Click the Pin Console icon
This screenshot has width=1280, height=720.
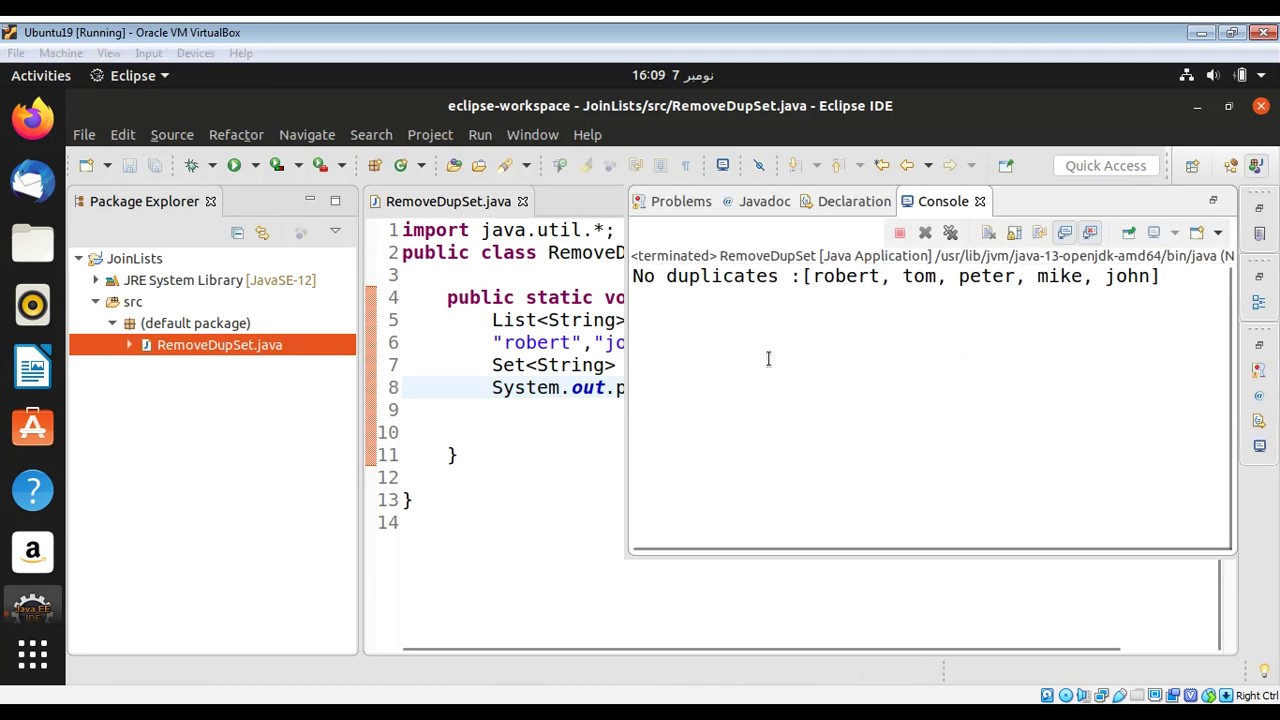click(1128, 233)
